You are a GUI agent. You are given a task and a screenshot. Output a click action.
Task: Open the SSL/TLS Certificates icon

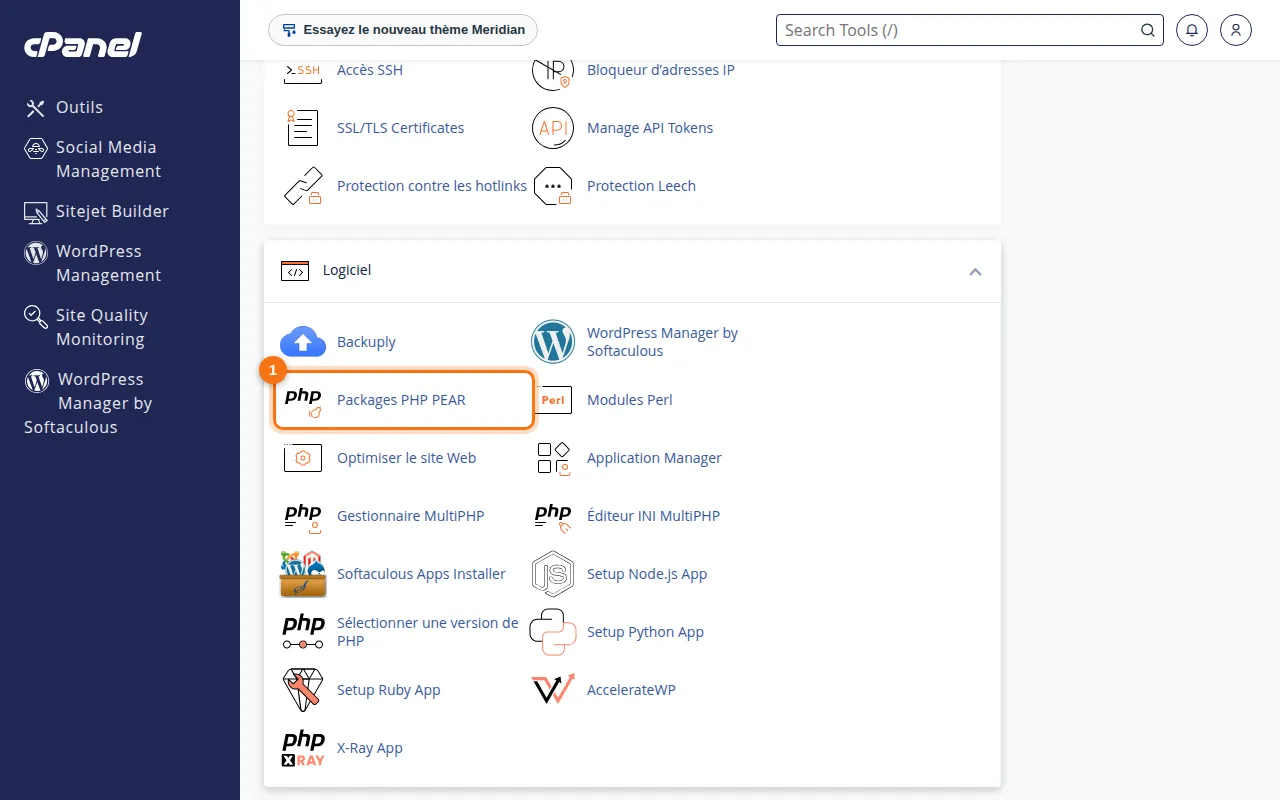[x=302, y=128]
